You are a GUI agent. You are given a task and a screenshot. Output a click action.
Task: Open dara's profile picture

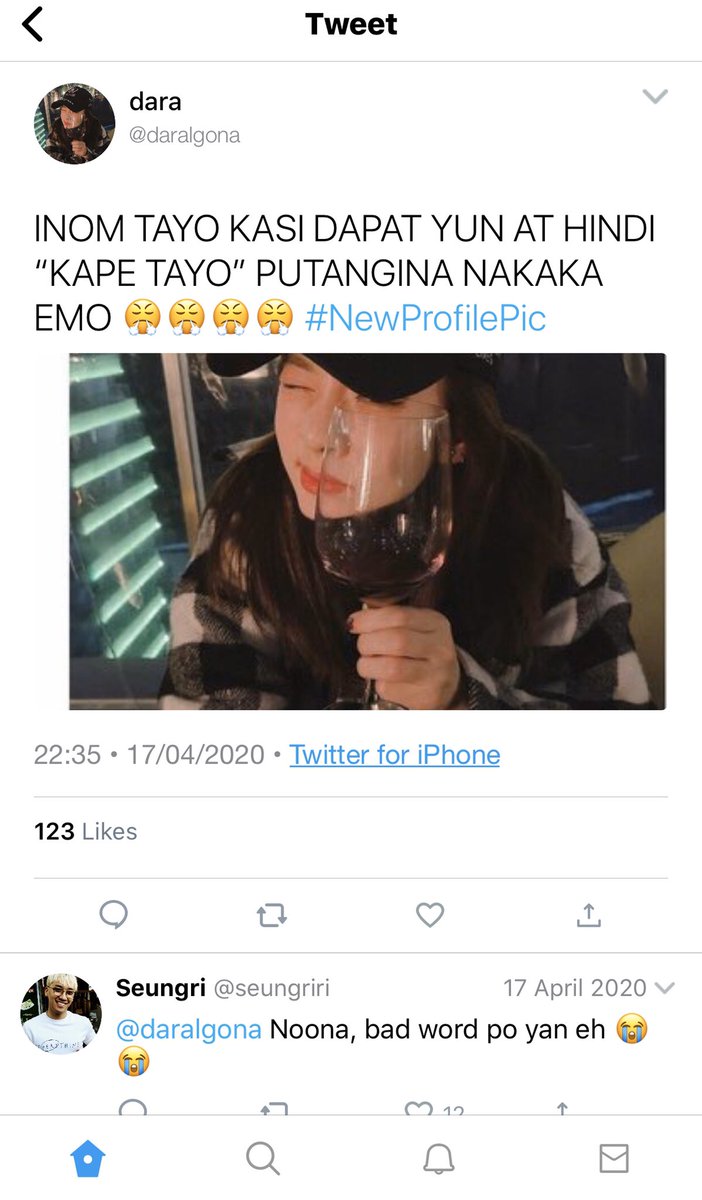(75, 123)
